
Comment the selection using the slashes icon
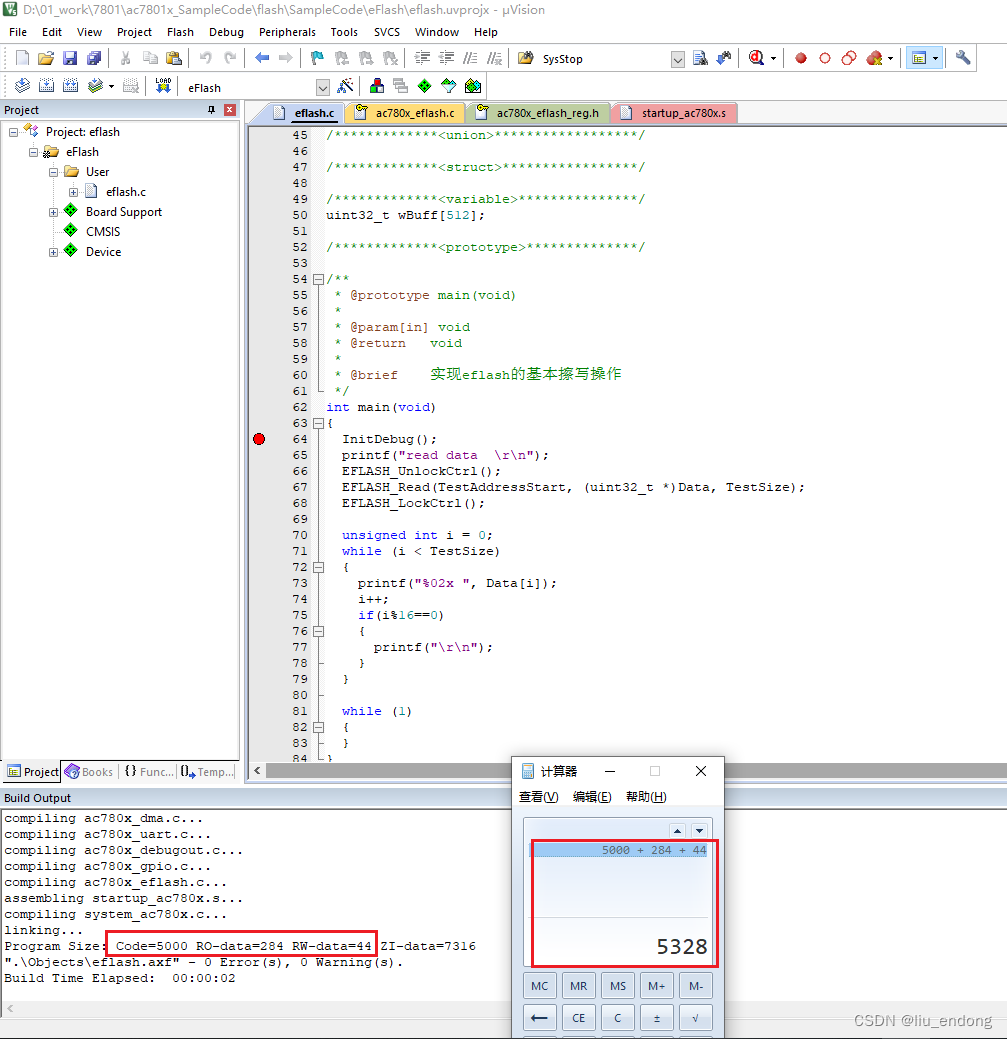pyautogui.click(x=470, y=58)
